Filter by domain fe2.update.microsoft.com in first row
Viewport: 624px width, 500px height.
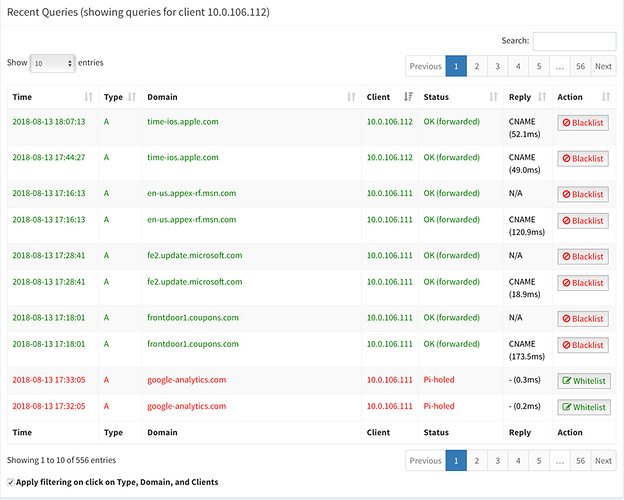click(x=194, y=255)
